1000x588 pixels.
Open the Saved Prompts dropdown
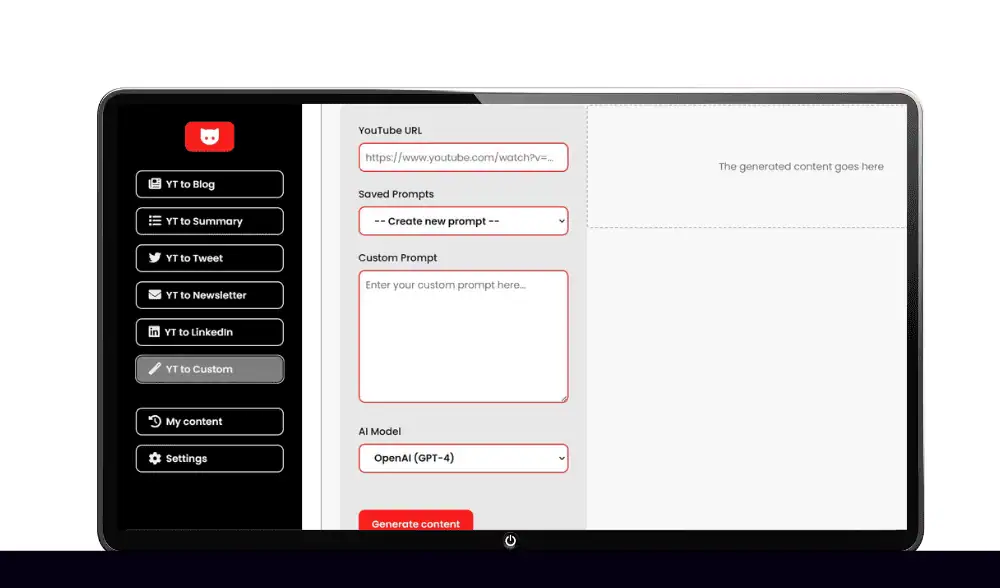(x=463, y=221)
